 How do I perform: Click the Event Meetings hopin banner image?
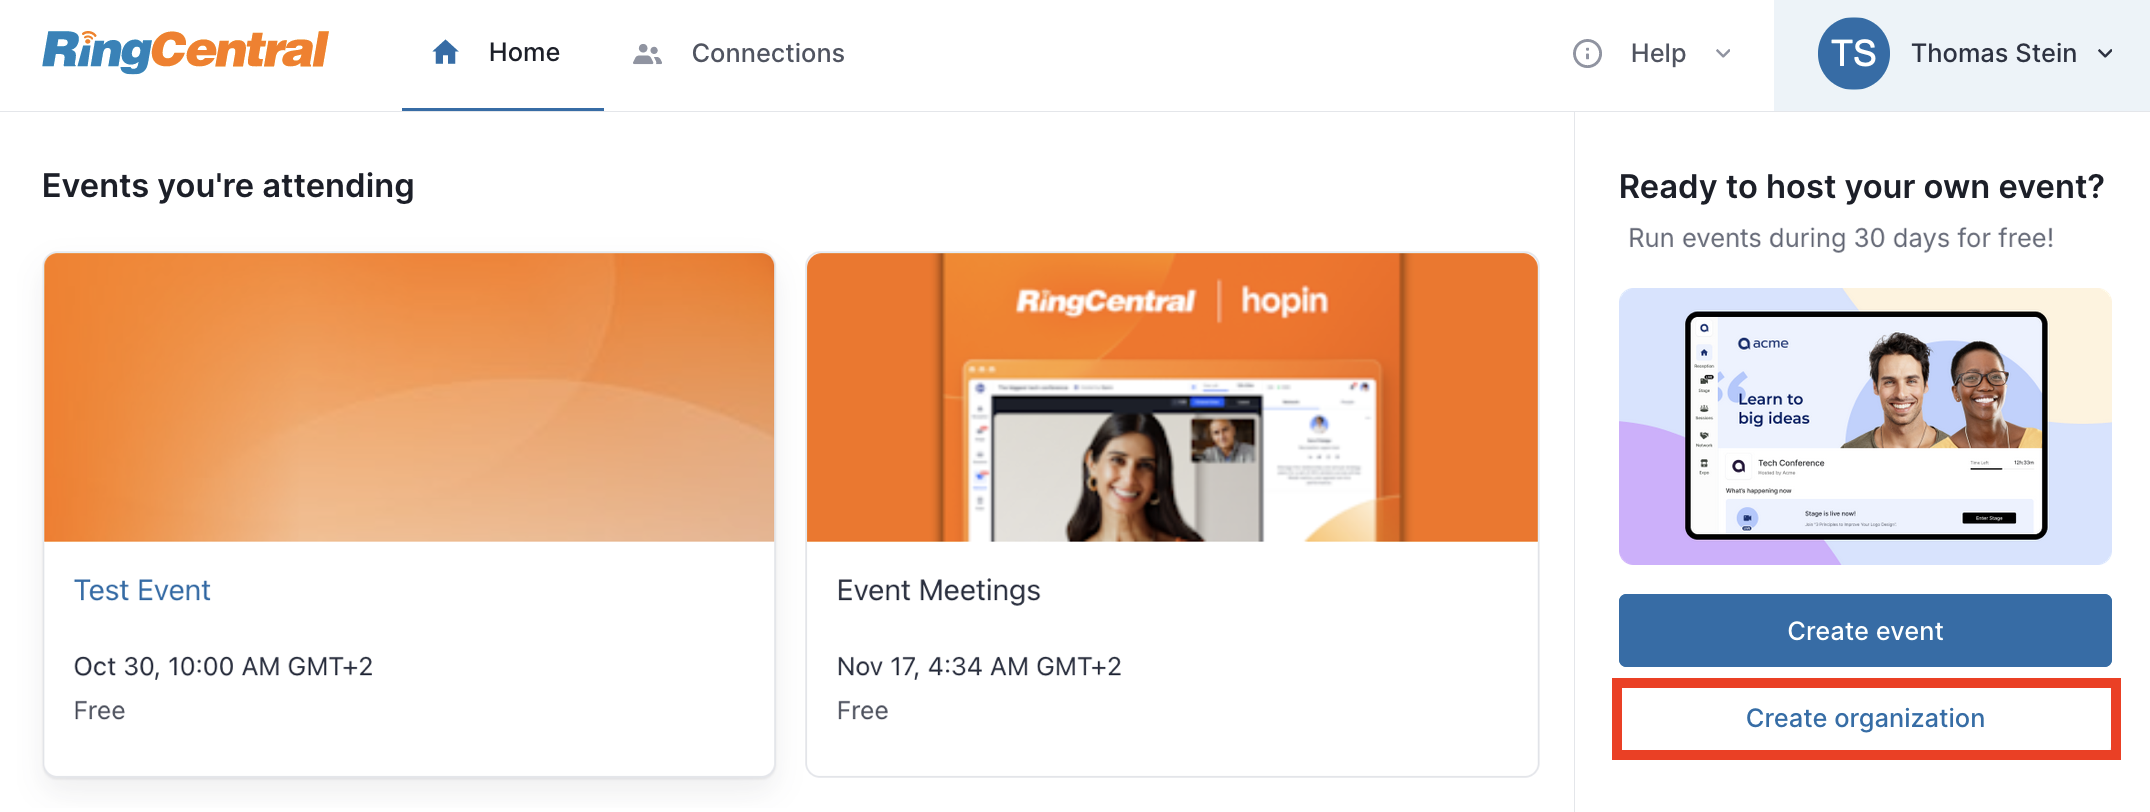coord(1172,397)
